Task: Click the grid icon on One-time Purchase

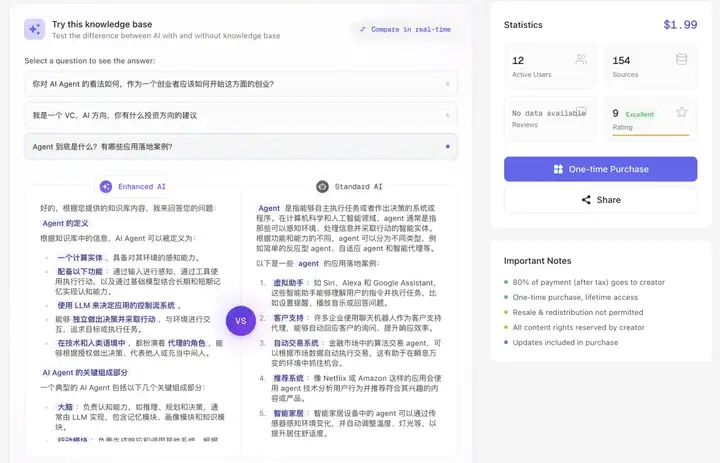Action: (x=558, y=169)
